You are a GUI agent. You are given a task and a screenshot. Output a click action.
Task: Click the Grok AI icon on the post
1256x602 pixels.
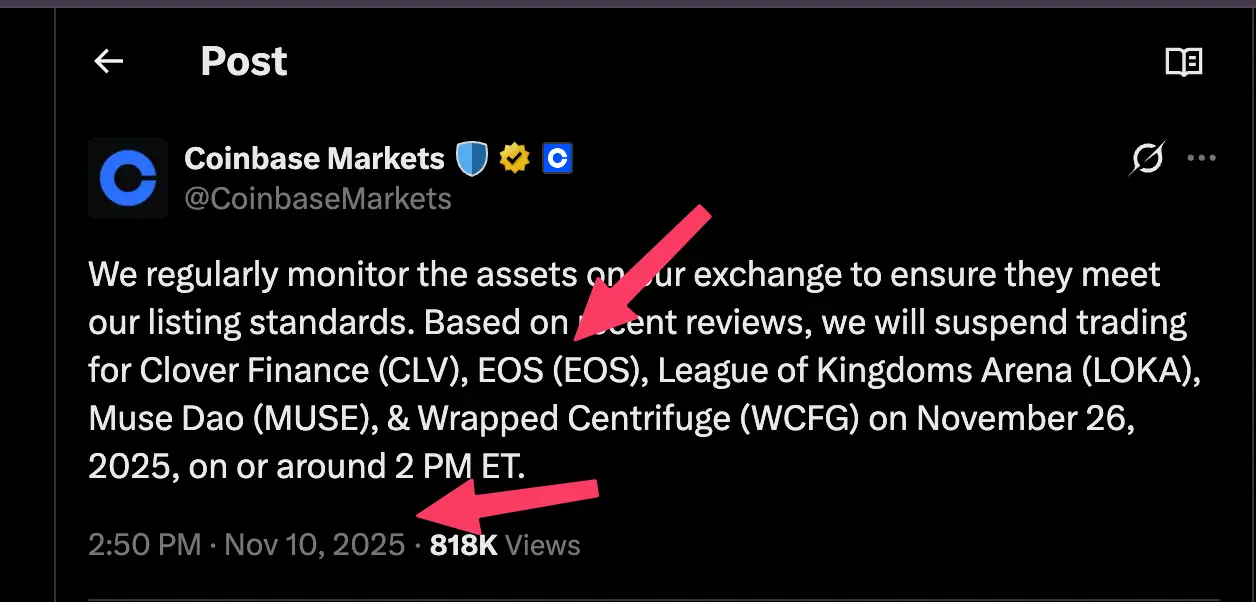coord(1146,158)
